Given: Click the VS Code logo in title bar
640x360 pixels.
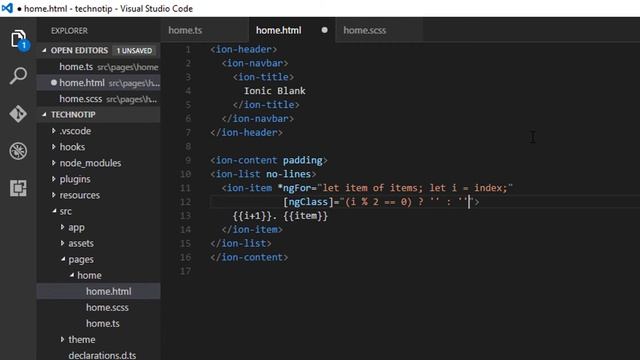Looking at the screenshot, I should coord(7,8).
